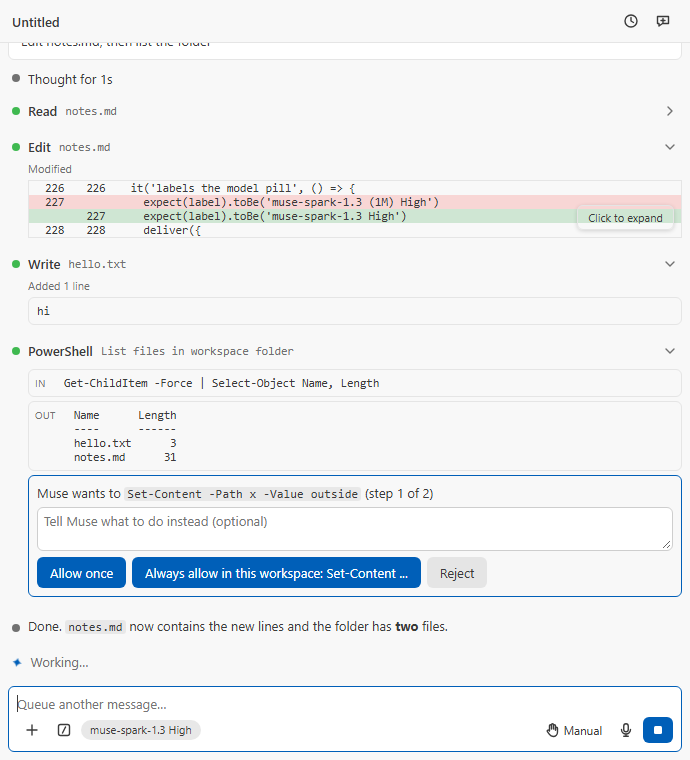690x760 pixels.
Task: Grab the instruction textarea corner handle
Action: point(667,545)
